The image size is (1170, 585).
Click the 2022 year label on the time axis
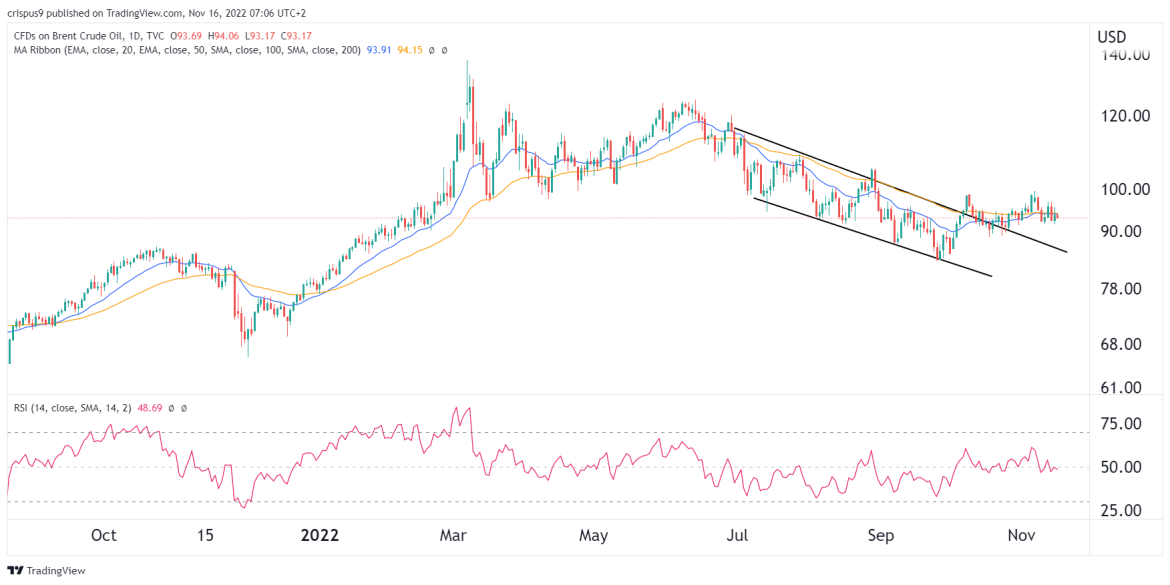[x=322, y=536]
